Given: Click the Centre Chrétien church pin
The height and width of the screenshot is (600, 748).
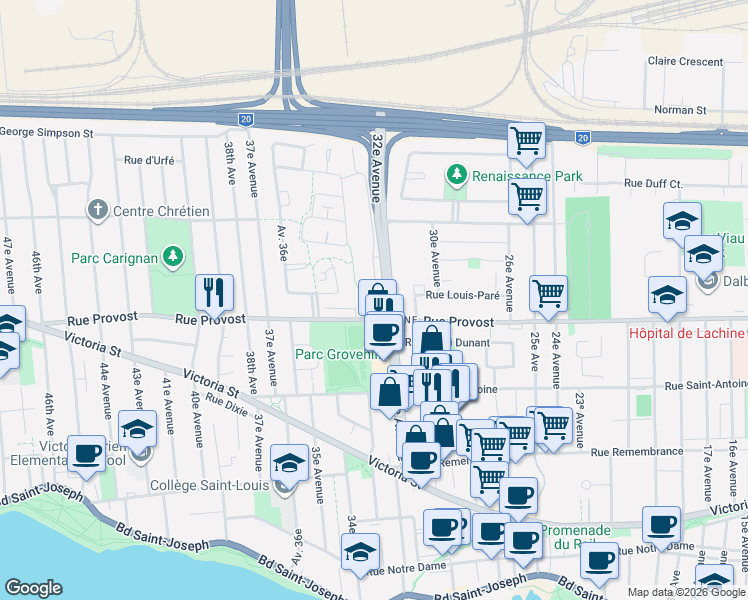Looking at the screenshot, I should pos(98,210).
